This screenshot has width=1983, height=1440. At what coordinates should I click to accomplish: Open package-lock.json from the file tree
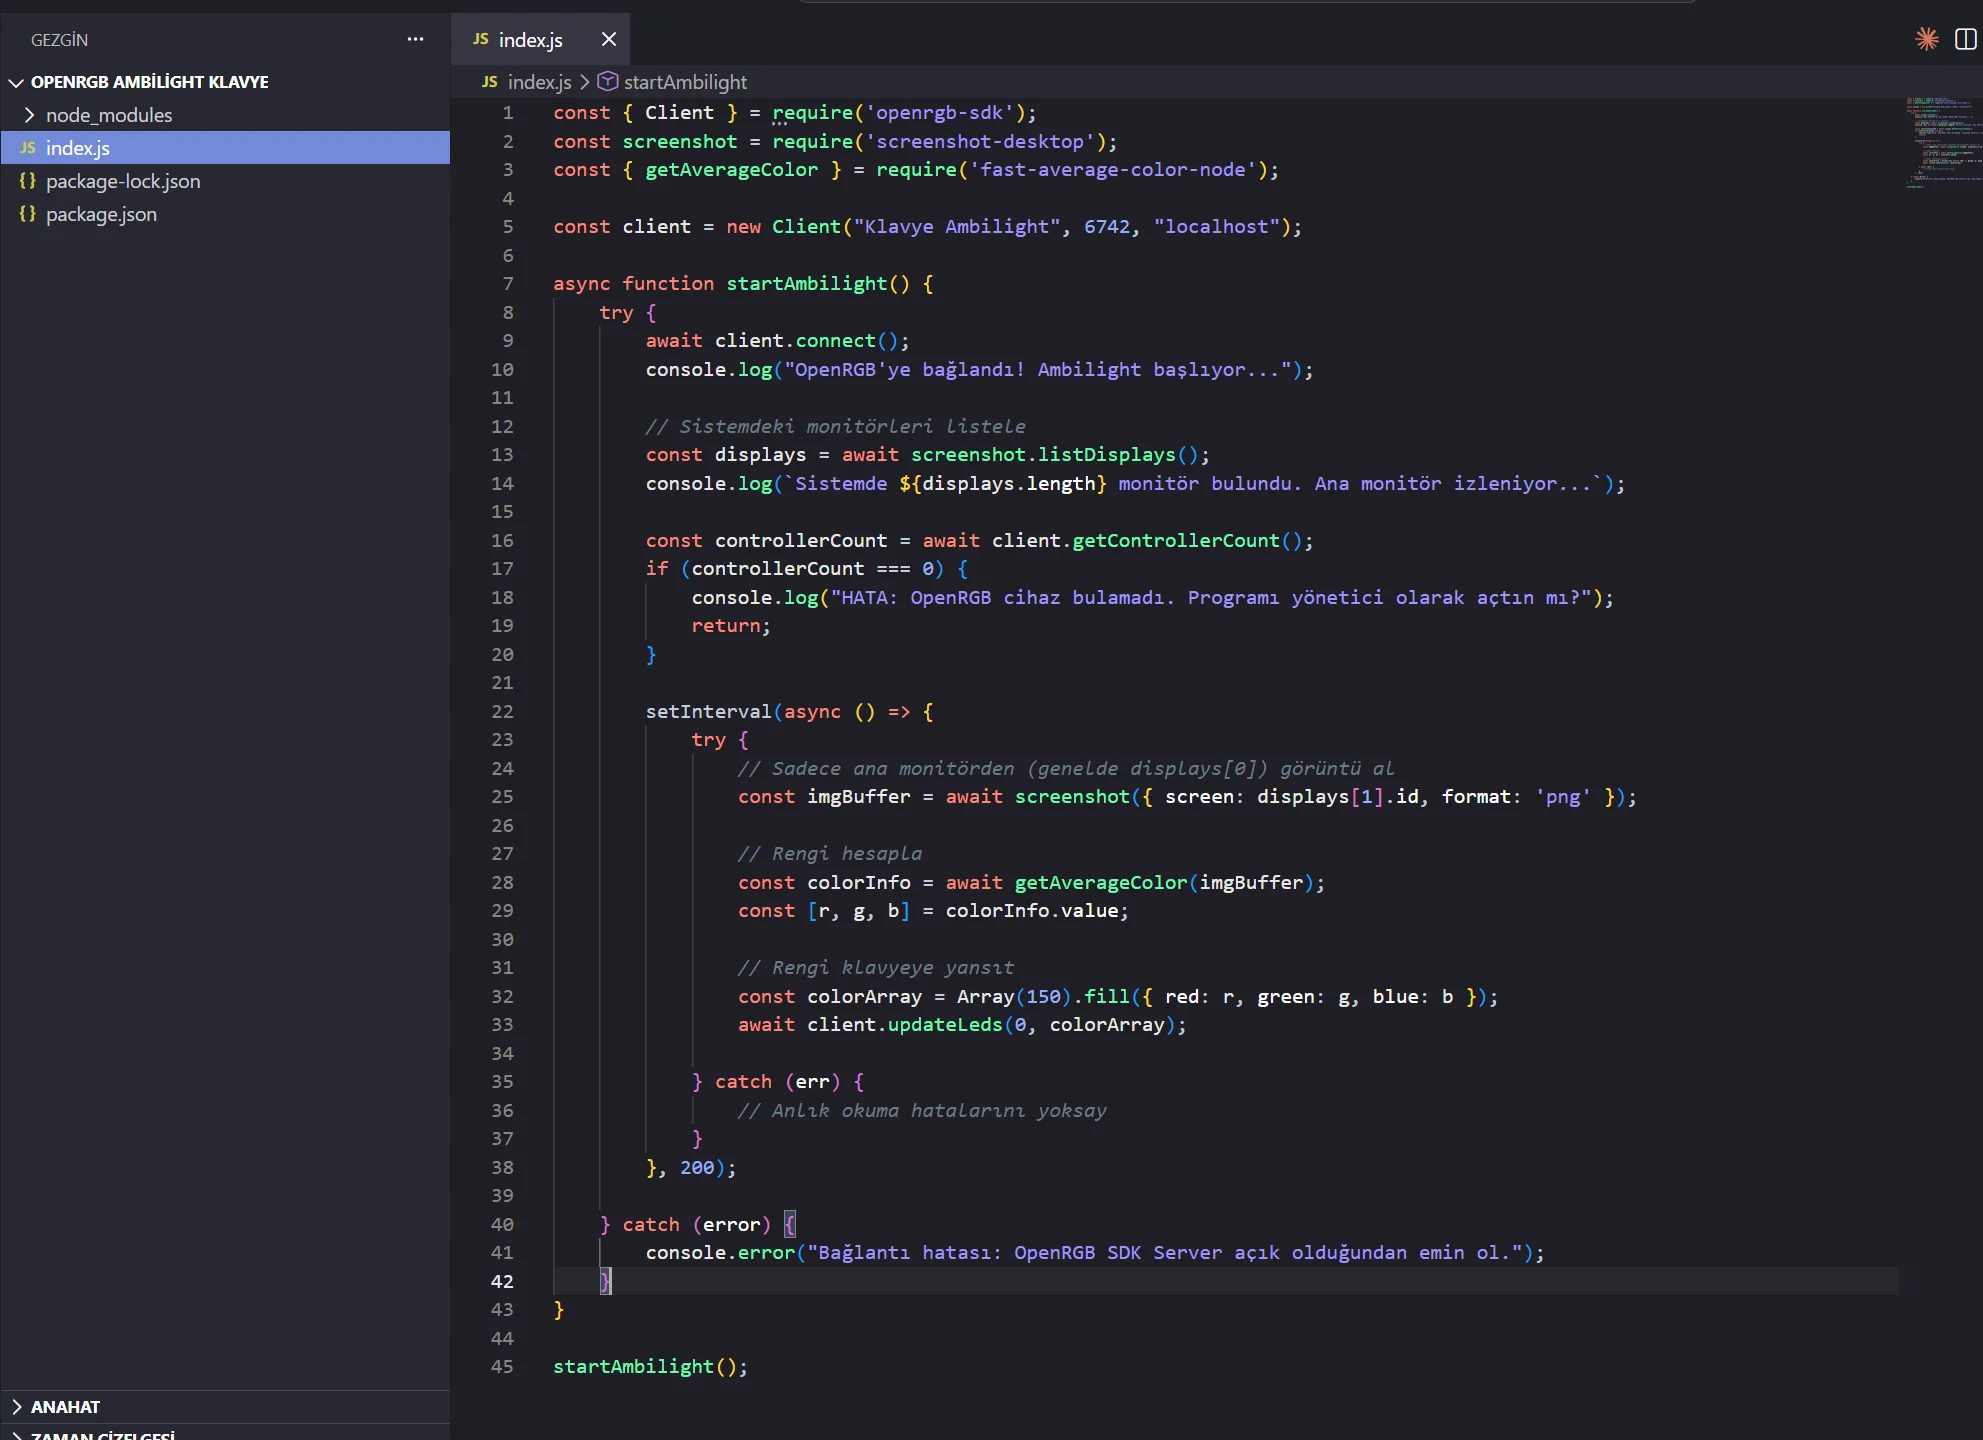click(123, 181)
